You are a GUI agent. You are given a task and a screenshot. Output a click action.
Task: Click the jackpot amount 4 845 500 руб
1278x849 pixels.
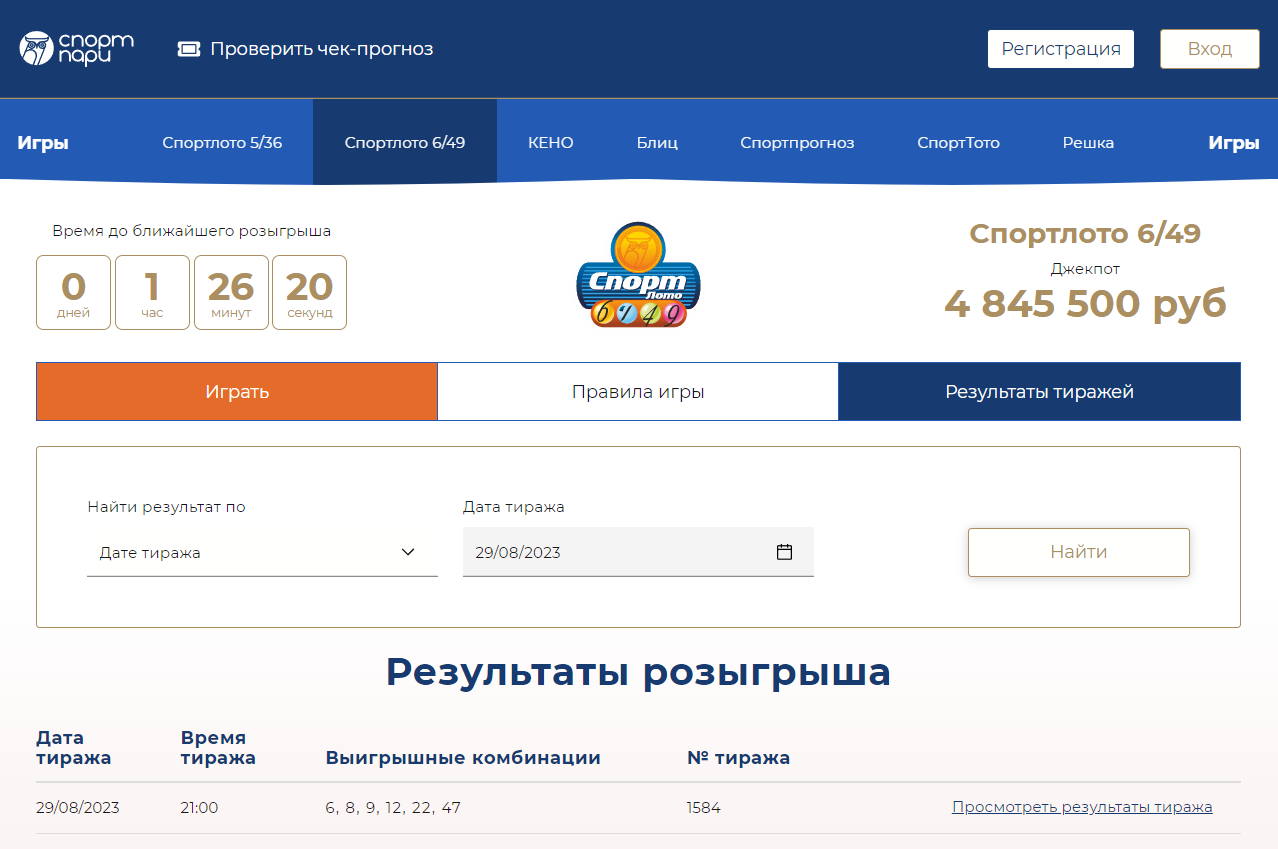click(x=1085, y=304)
